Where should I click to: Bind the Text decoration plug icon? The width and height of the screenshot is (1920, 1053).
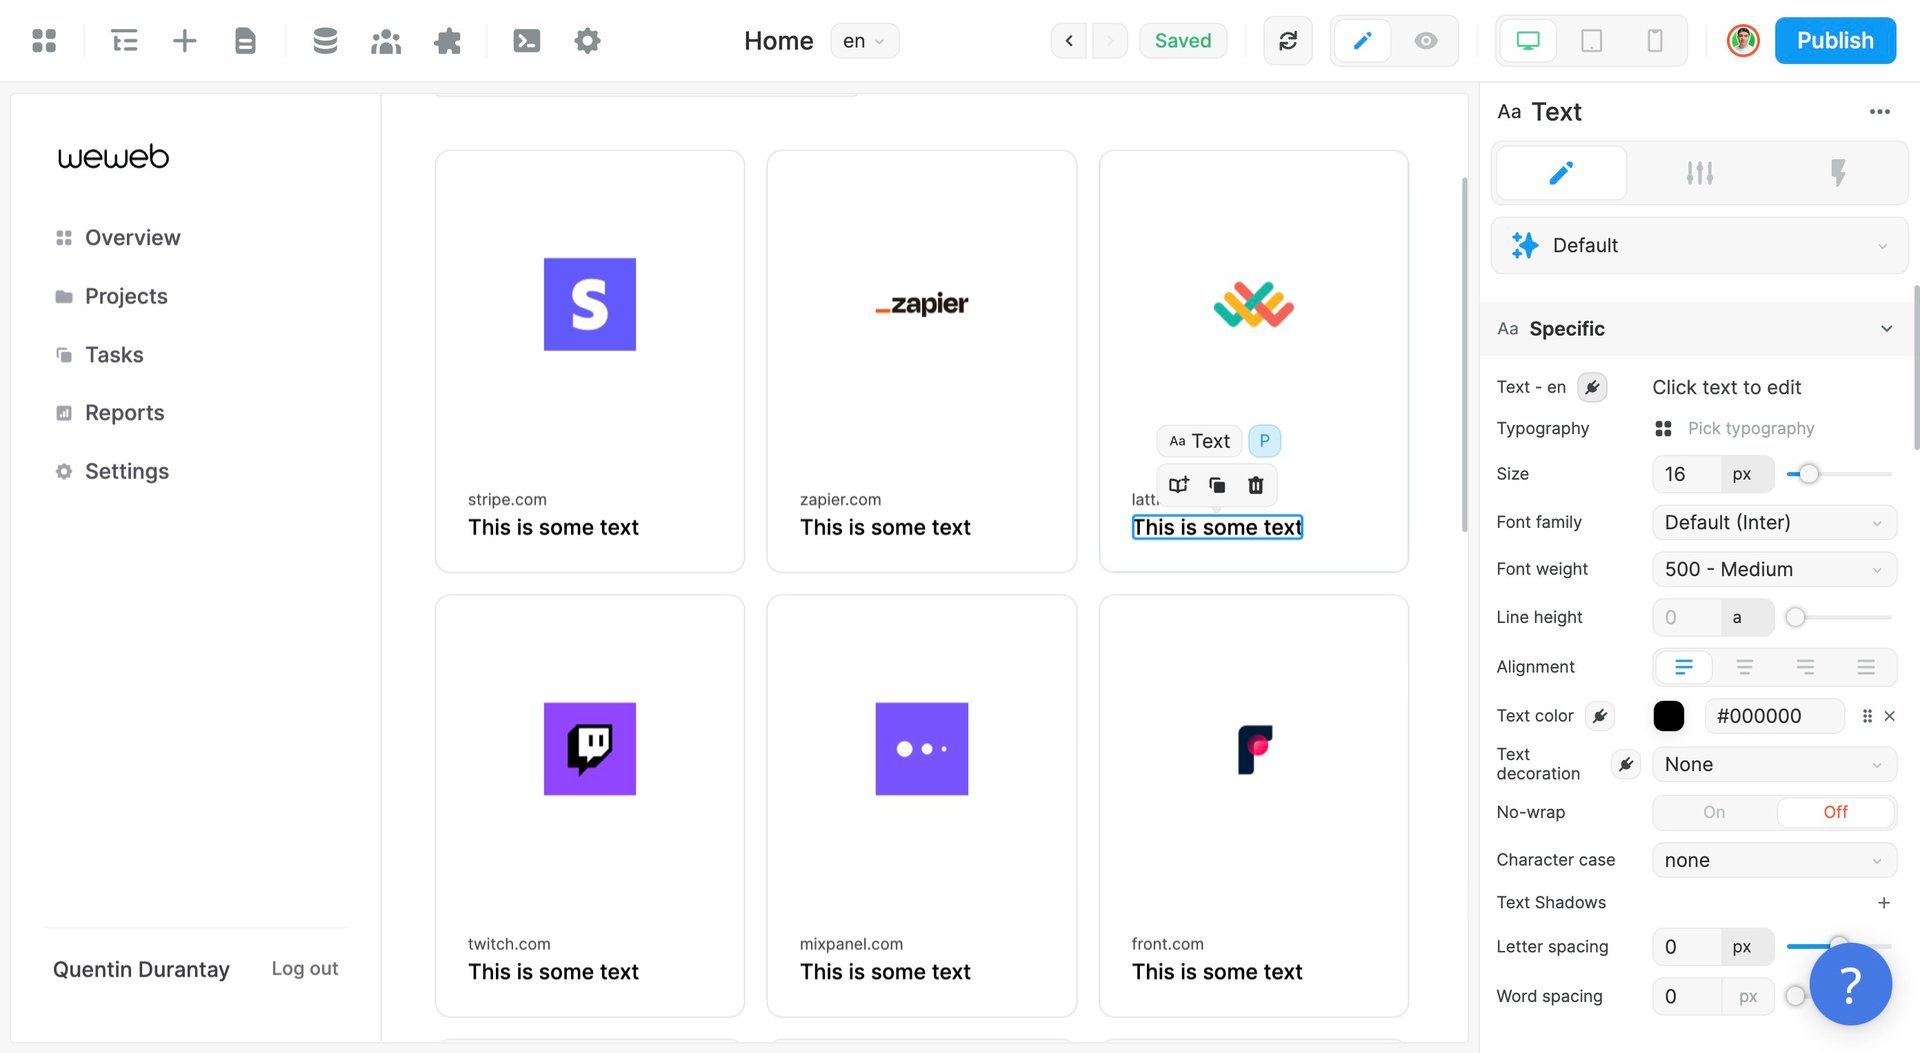1626,765
